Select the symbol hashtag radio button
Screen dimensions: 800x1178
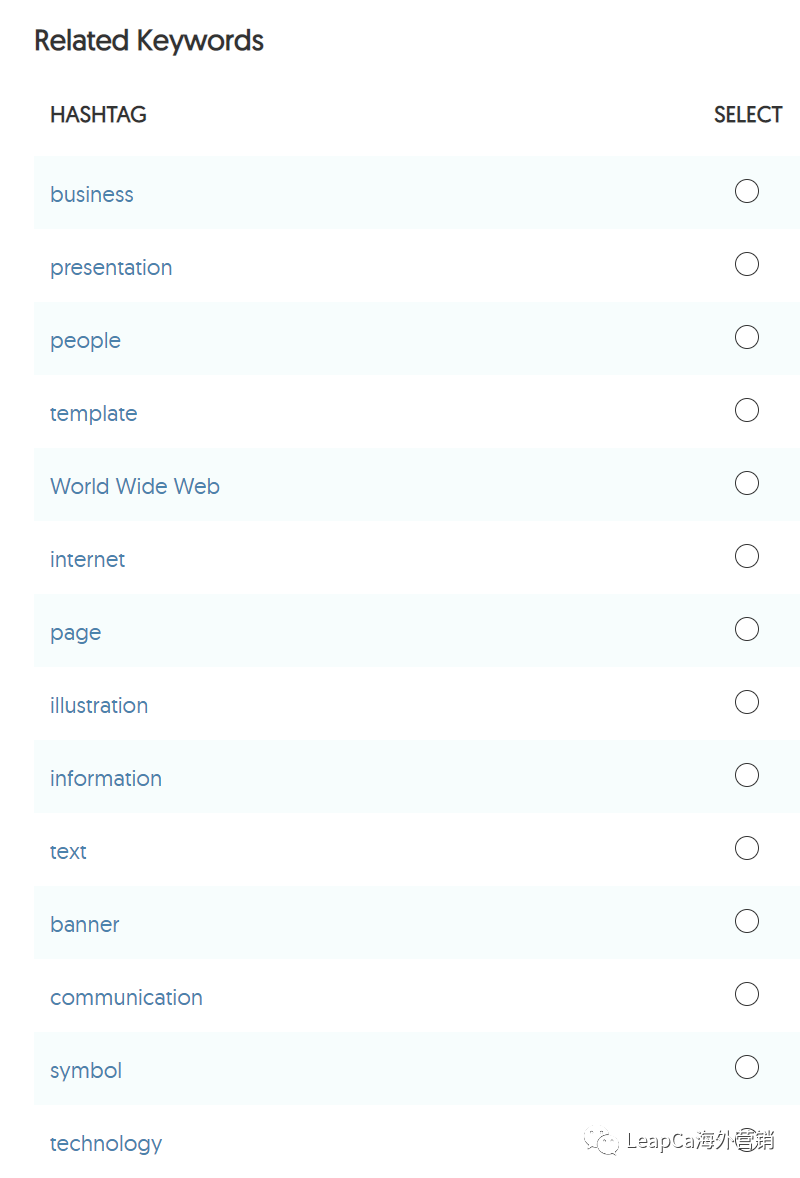coord(746,1067)
